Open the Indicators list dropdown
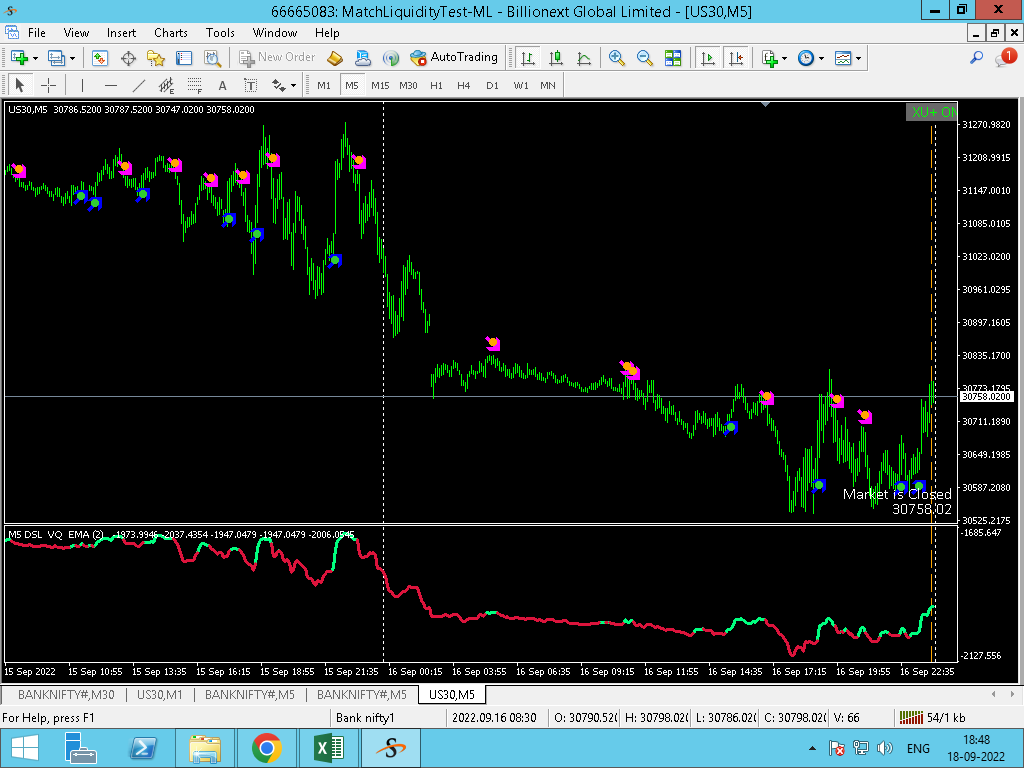This screenshot has height=768, width=1024. tap(785, 58)
